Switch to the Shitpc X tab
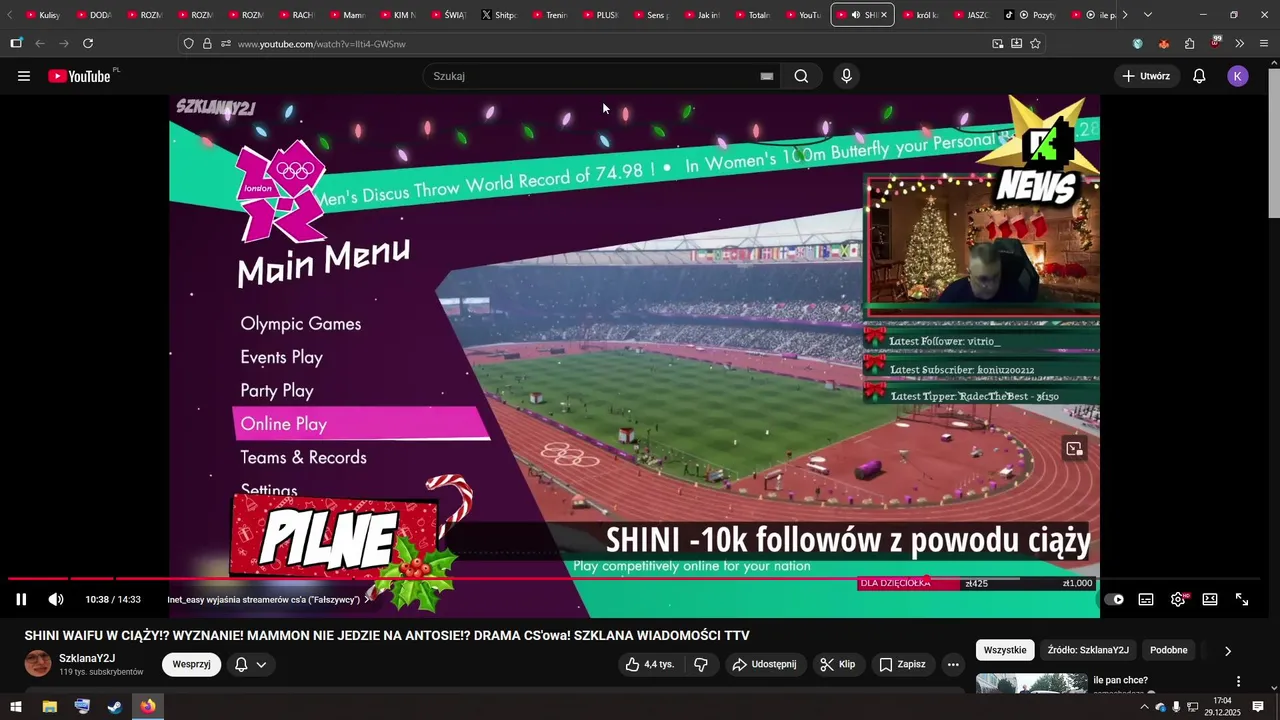Image resolution: width=1280 pixels, height=720 pixels. (499, 15)
